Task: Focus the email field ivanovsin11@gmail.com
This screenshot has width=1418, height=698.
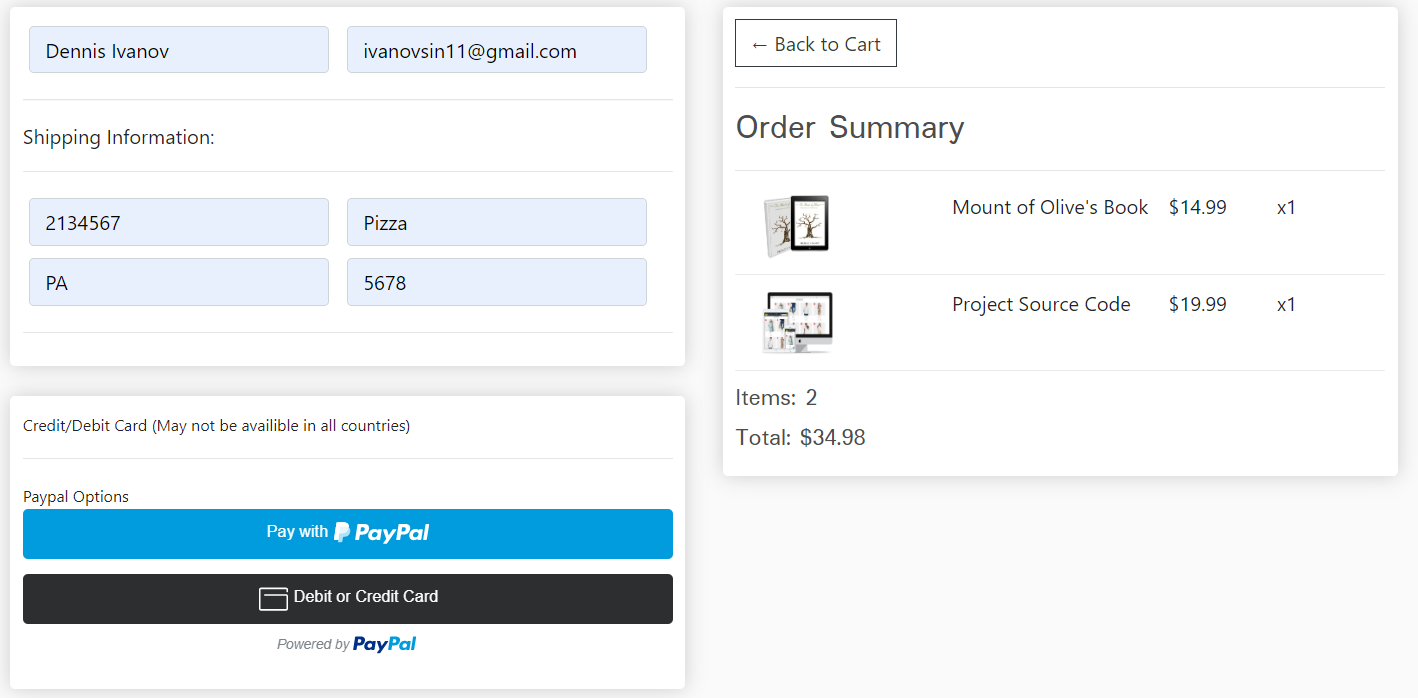Action: tap(497, 50)
